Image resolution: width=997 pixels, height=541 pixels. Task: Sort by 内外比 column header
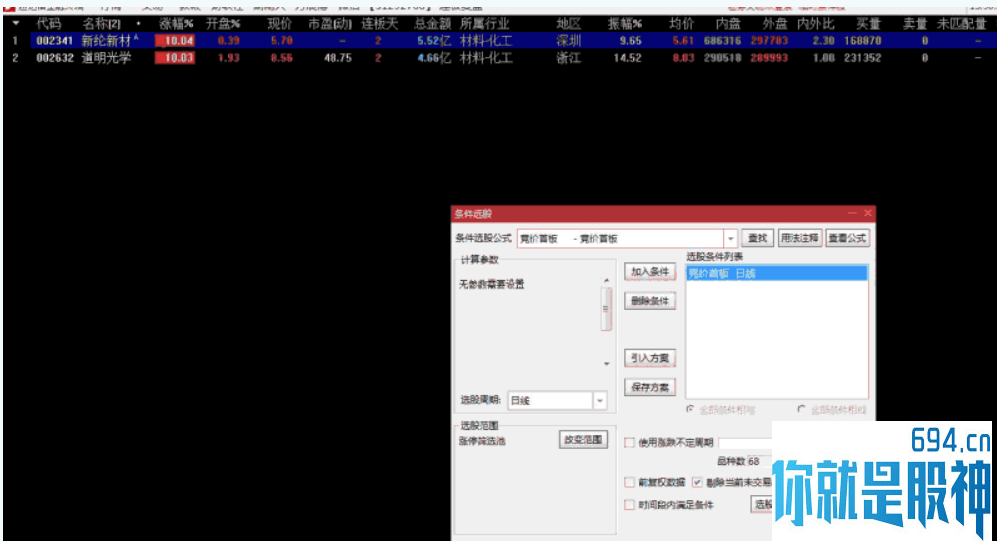pos(816,24)
